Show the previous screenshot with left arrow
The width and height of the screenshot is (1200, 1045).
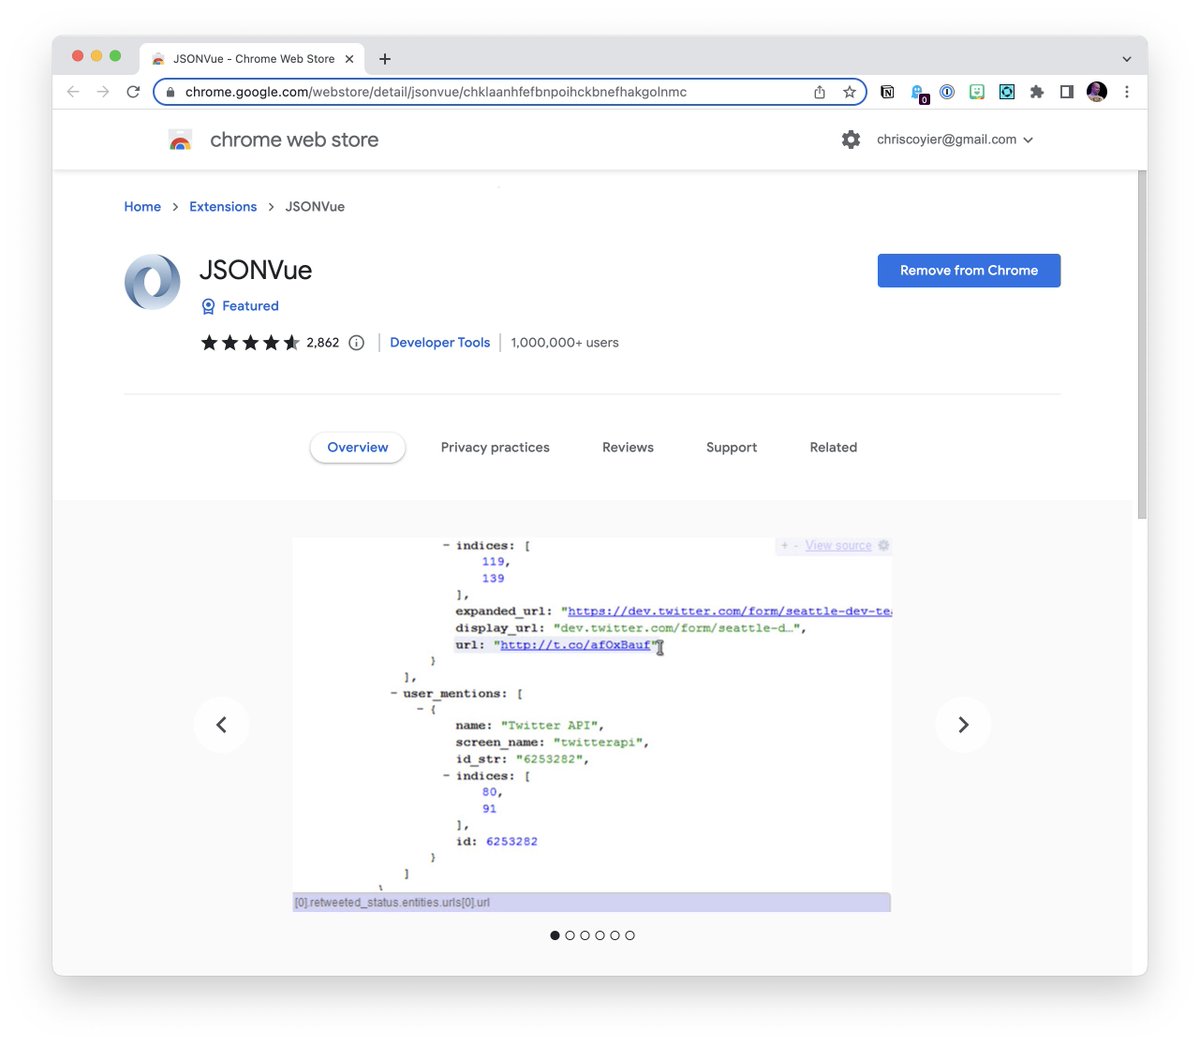[x=222, y=725]
